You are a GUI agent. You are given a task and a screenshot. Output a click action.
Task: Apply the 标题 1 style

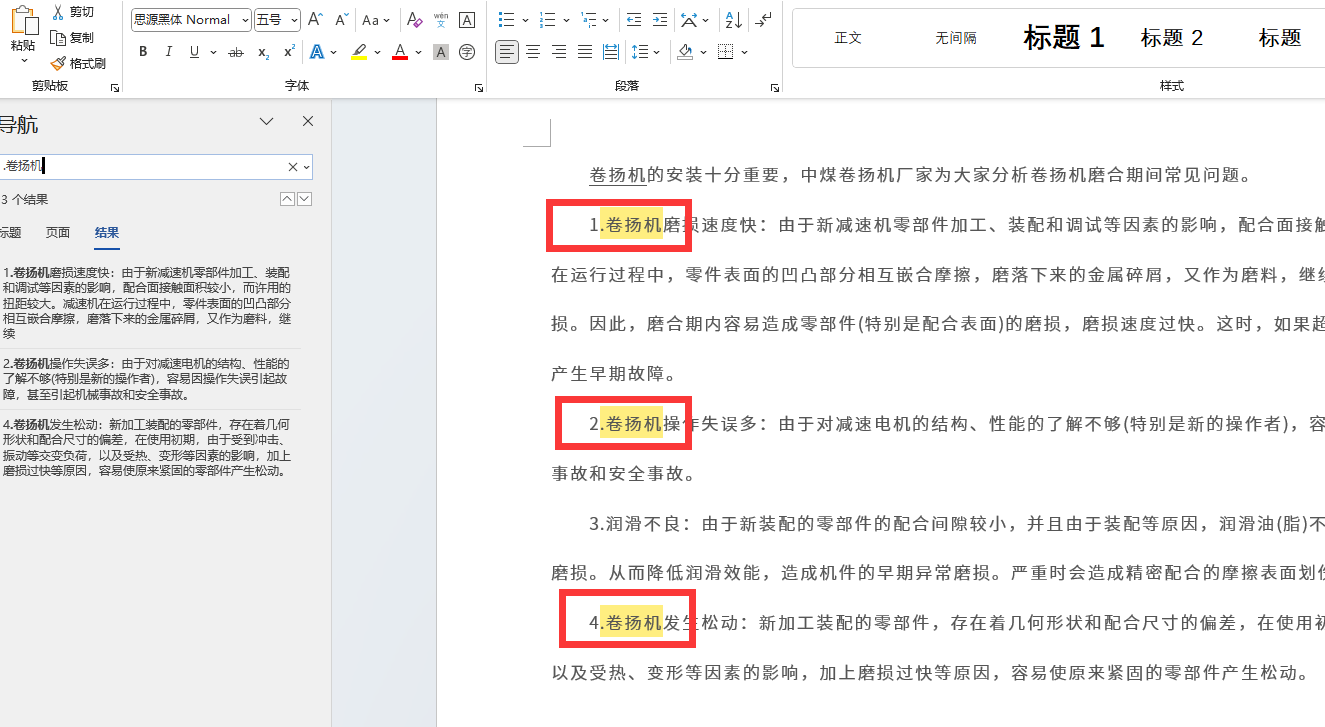point(1063,37)
